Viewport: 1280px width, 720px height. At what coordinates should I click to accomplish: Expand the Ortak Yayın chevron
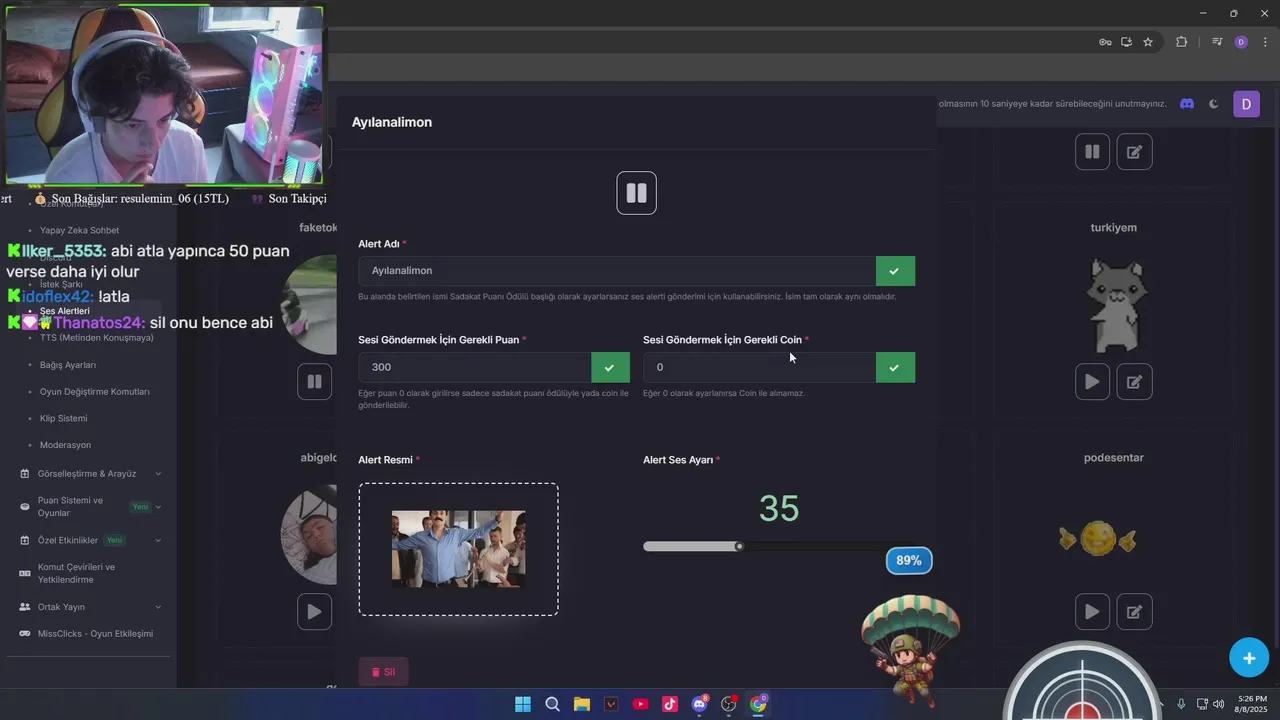coord(158,607)
